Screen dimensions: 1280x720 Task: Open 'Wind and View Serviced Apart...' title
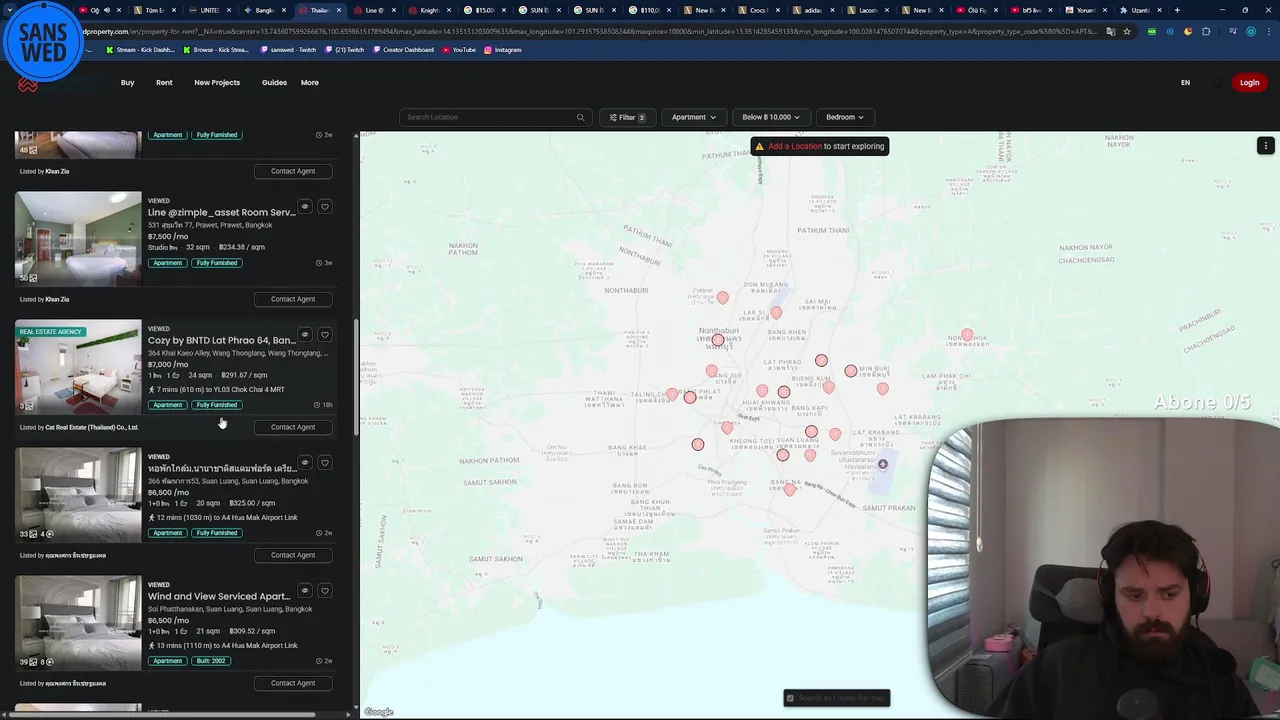pyautogui.click(x=219, y=596)
